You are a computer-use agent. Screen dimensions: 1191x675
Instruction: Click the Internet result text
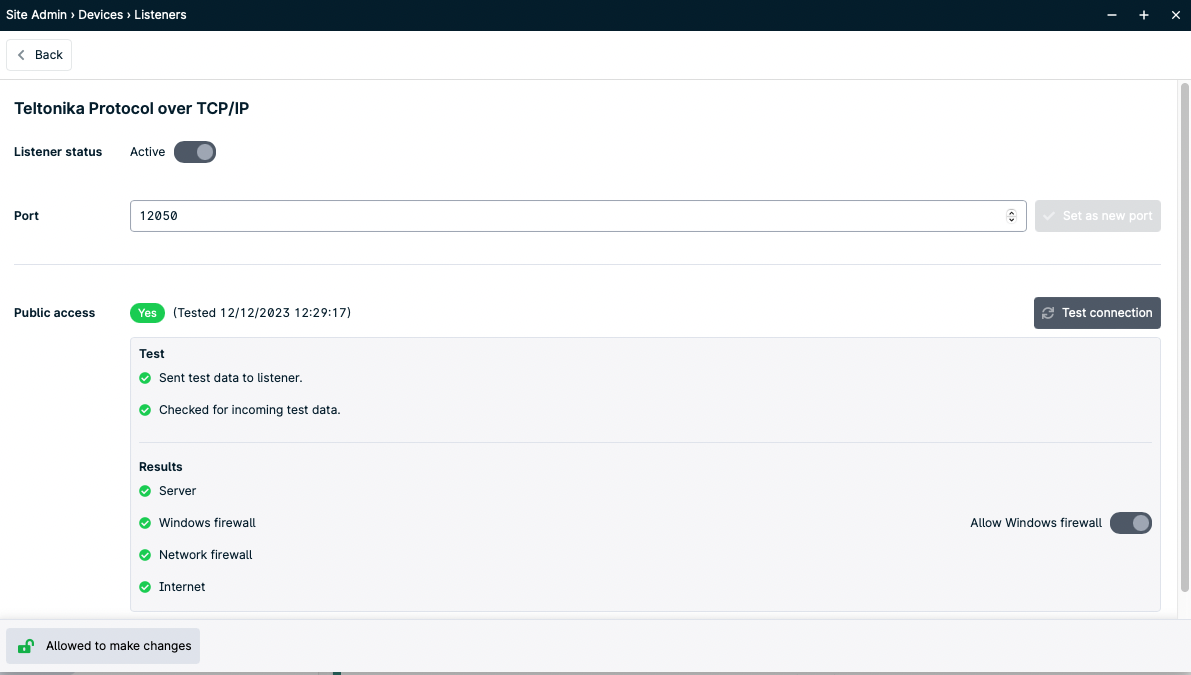182,587
